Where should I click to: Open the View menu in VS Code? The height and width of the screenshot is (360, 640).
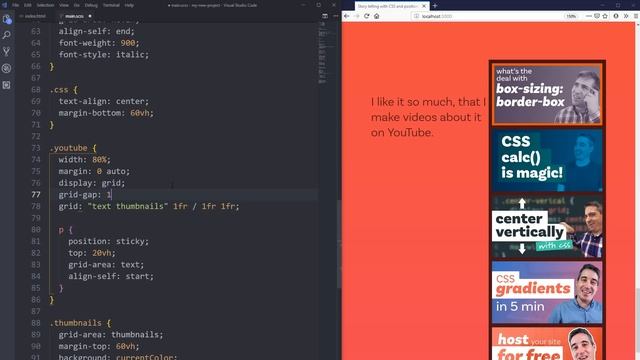point(64,5)
